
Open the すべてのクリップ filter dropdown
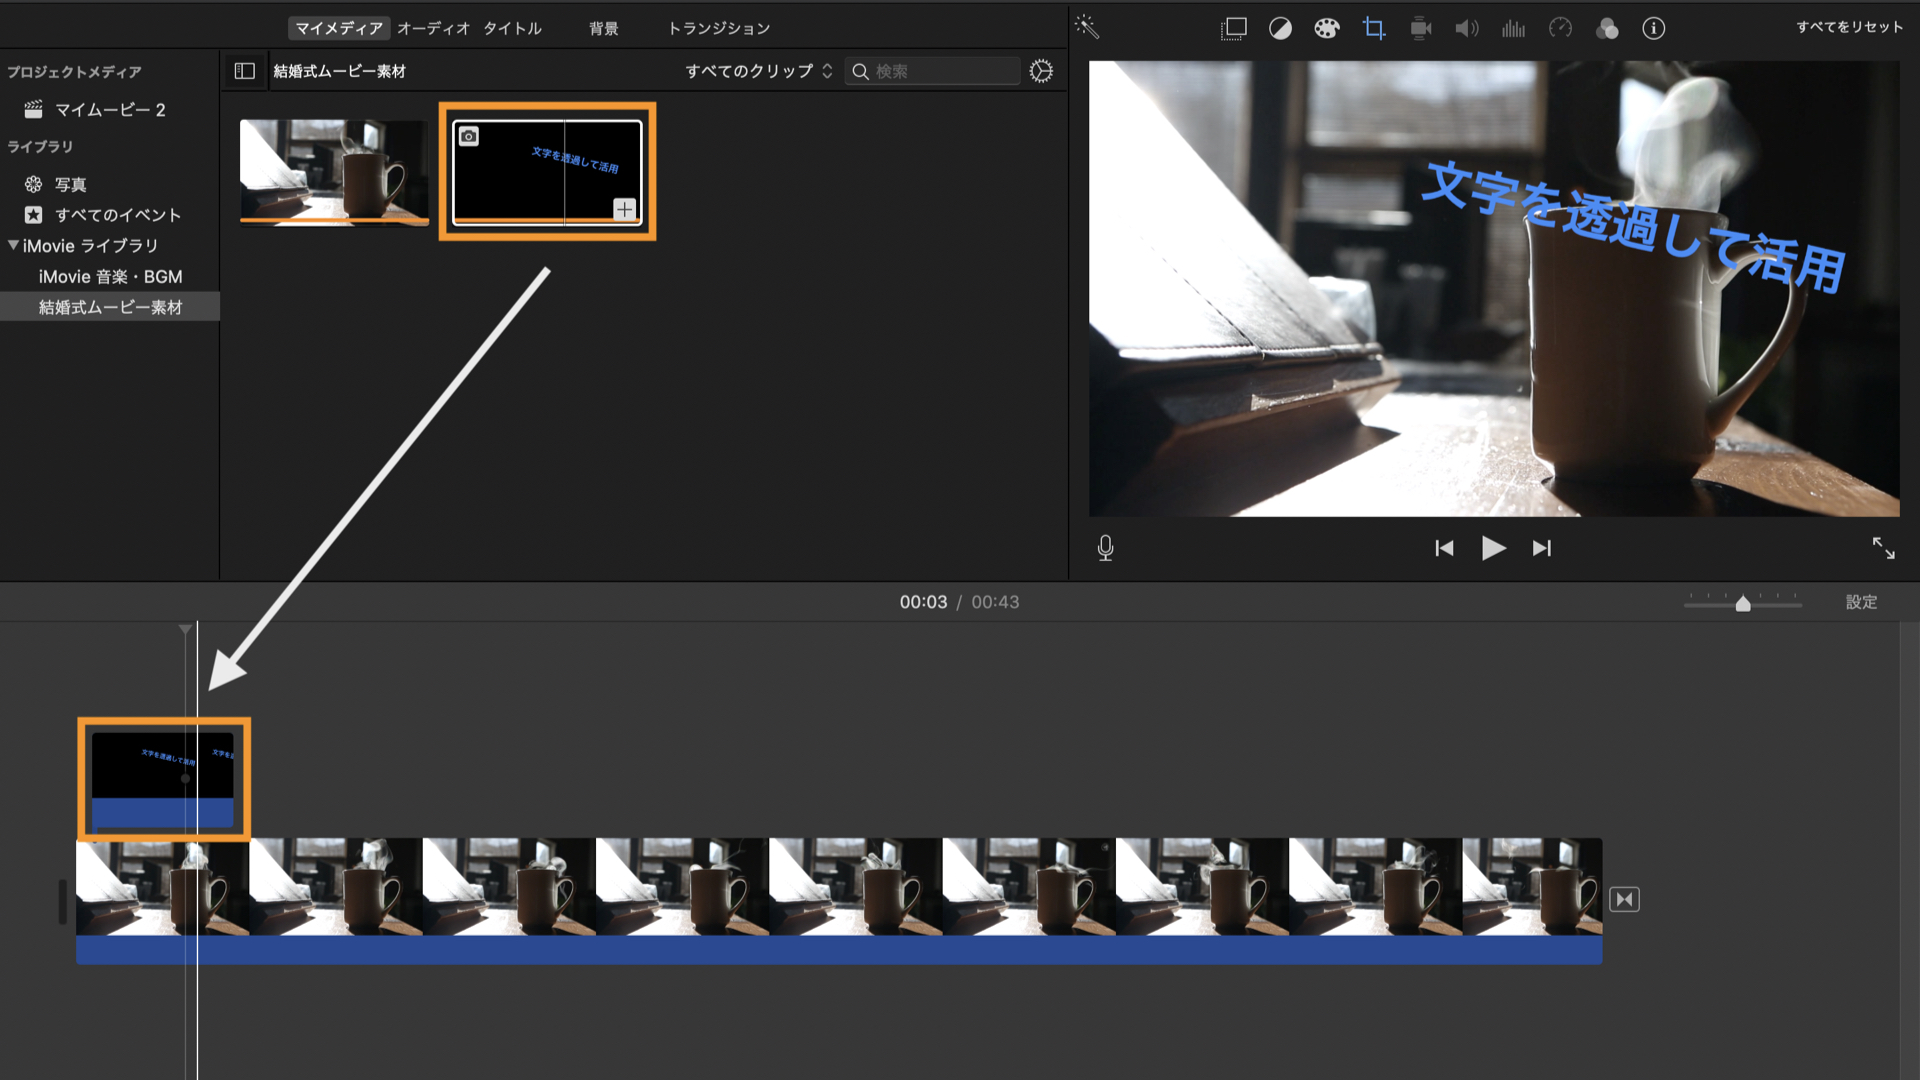(759, 71)
